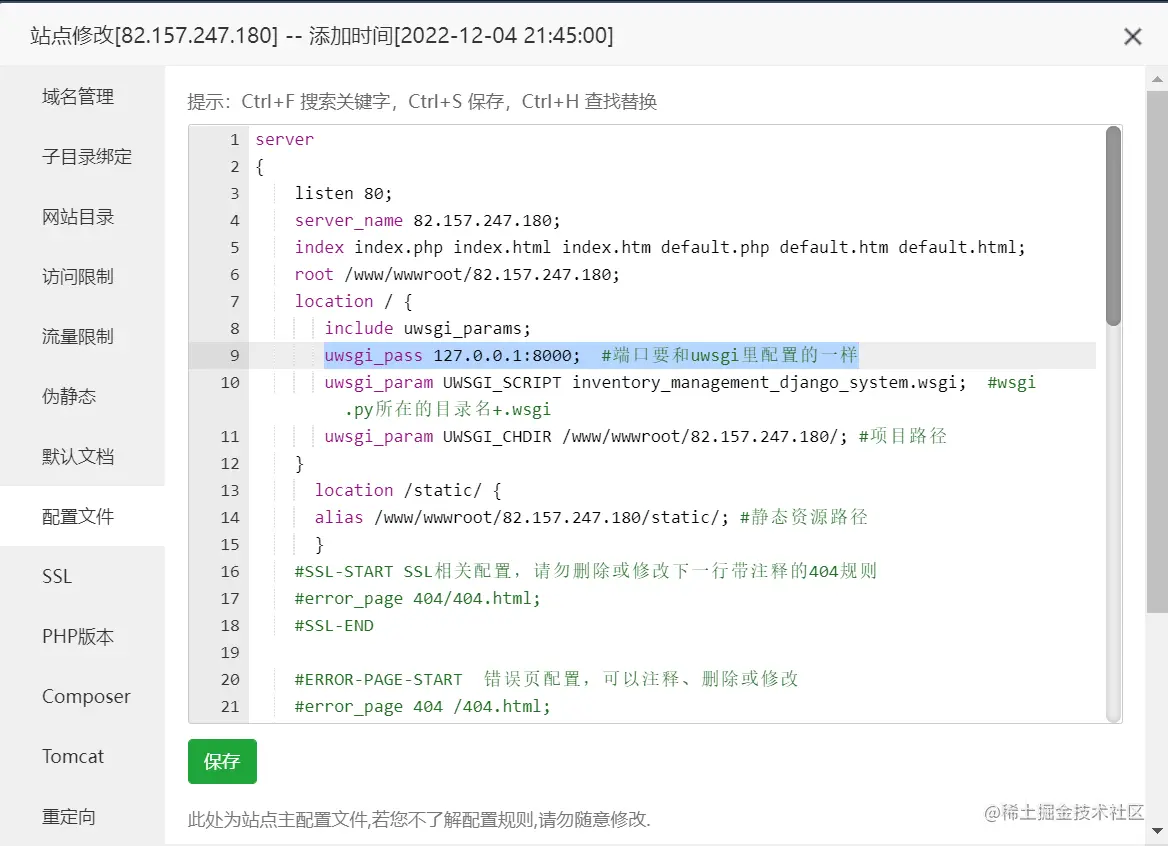Viewport: 1168px width, 846px height.
Task: Open the Tomcat configuration
Action: 72,756
